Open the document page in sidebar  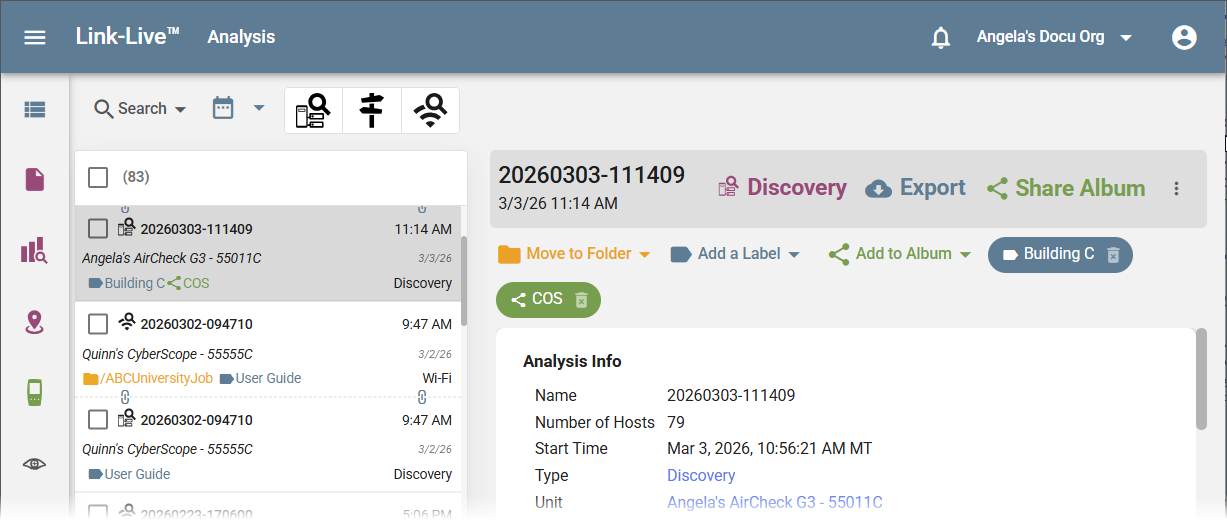point(35,179)
